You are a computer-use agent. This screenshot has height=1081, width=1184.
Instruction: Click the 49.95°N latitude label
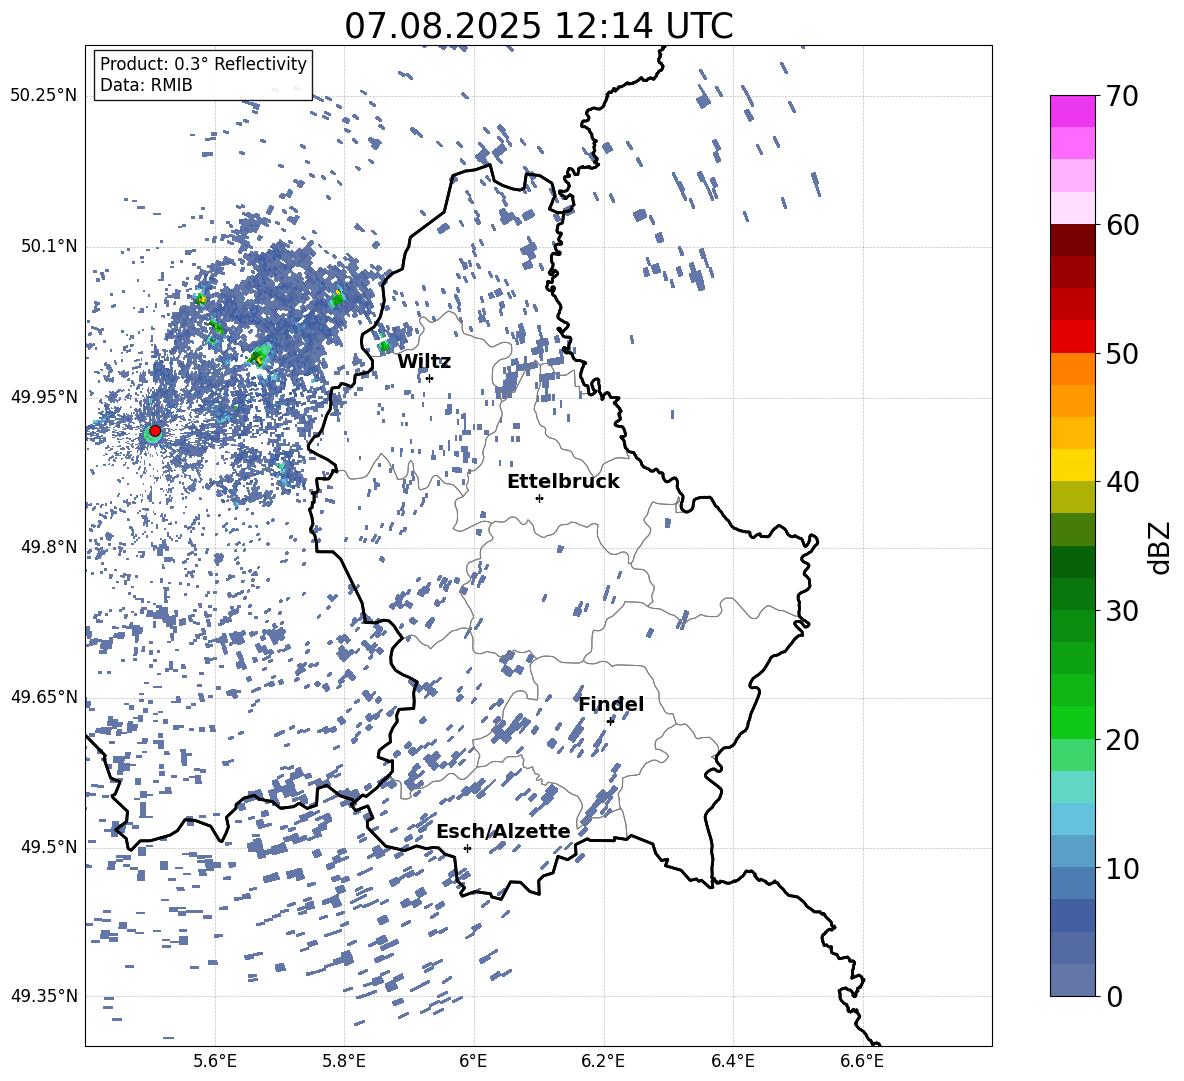(x=44, y=397)
